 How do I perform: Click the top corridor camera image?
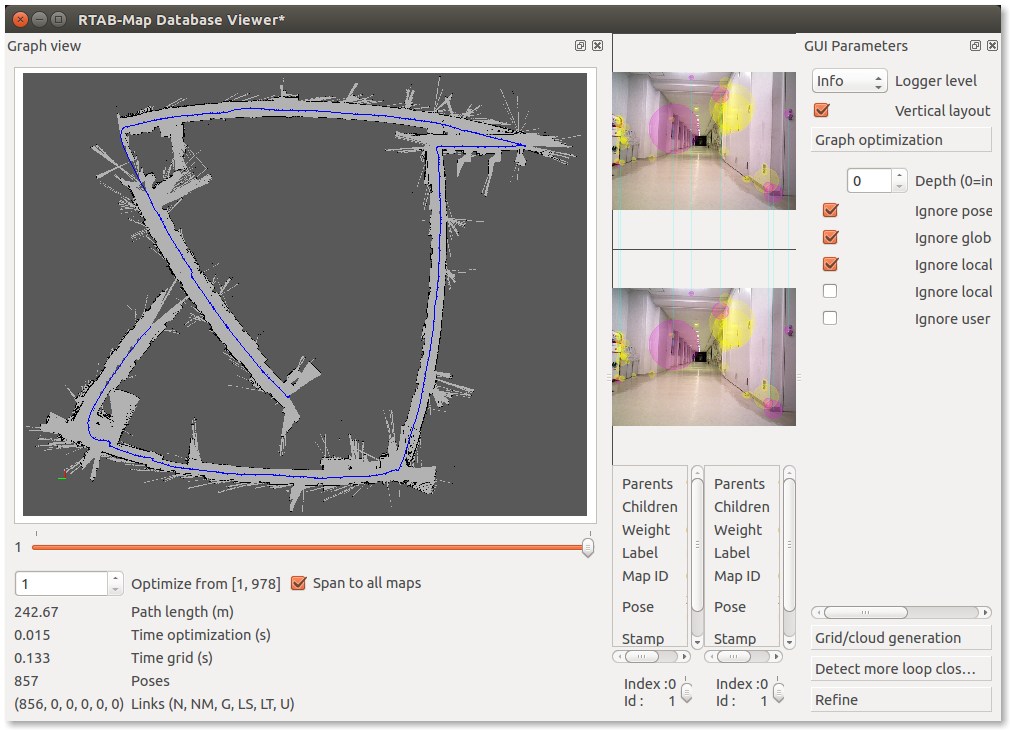[x=704, y=140]
